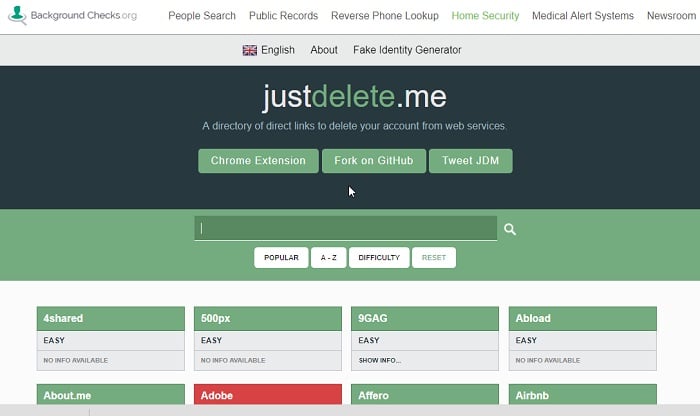Click the Chrome Extension button

click(x=258, y=161)
